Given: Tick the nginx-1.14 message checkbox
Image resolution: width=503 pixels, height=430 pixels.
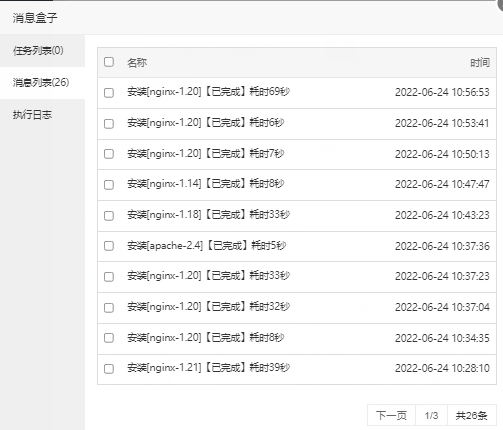Looking at the screenshot, I should 109,184.
